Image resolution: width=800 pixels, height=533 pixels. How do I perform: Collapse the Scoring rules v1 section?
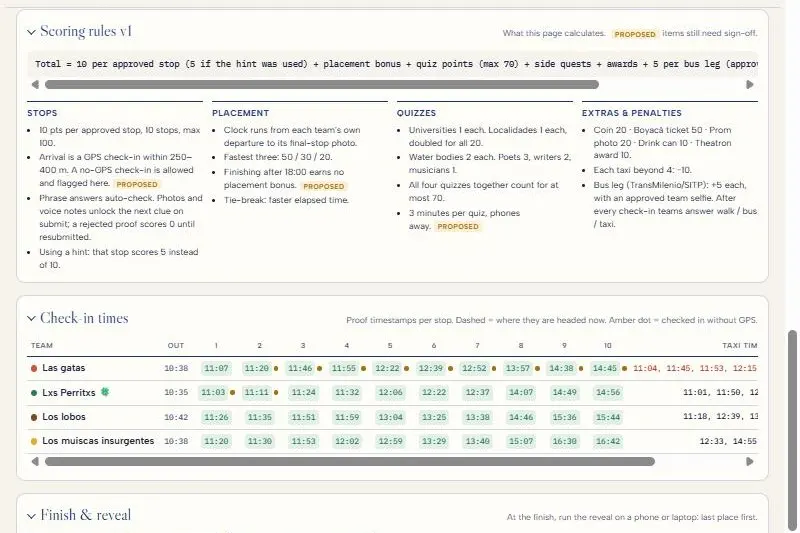point(31,32)
